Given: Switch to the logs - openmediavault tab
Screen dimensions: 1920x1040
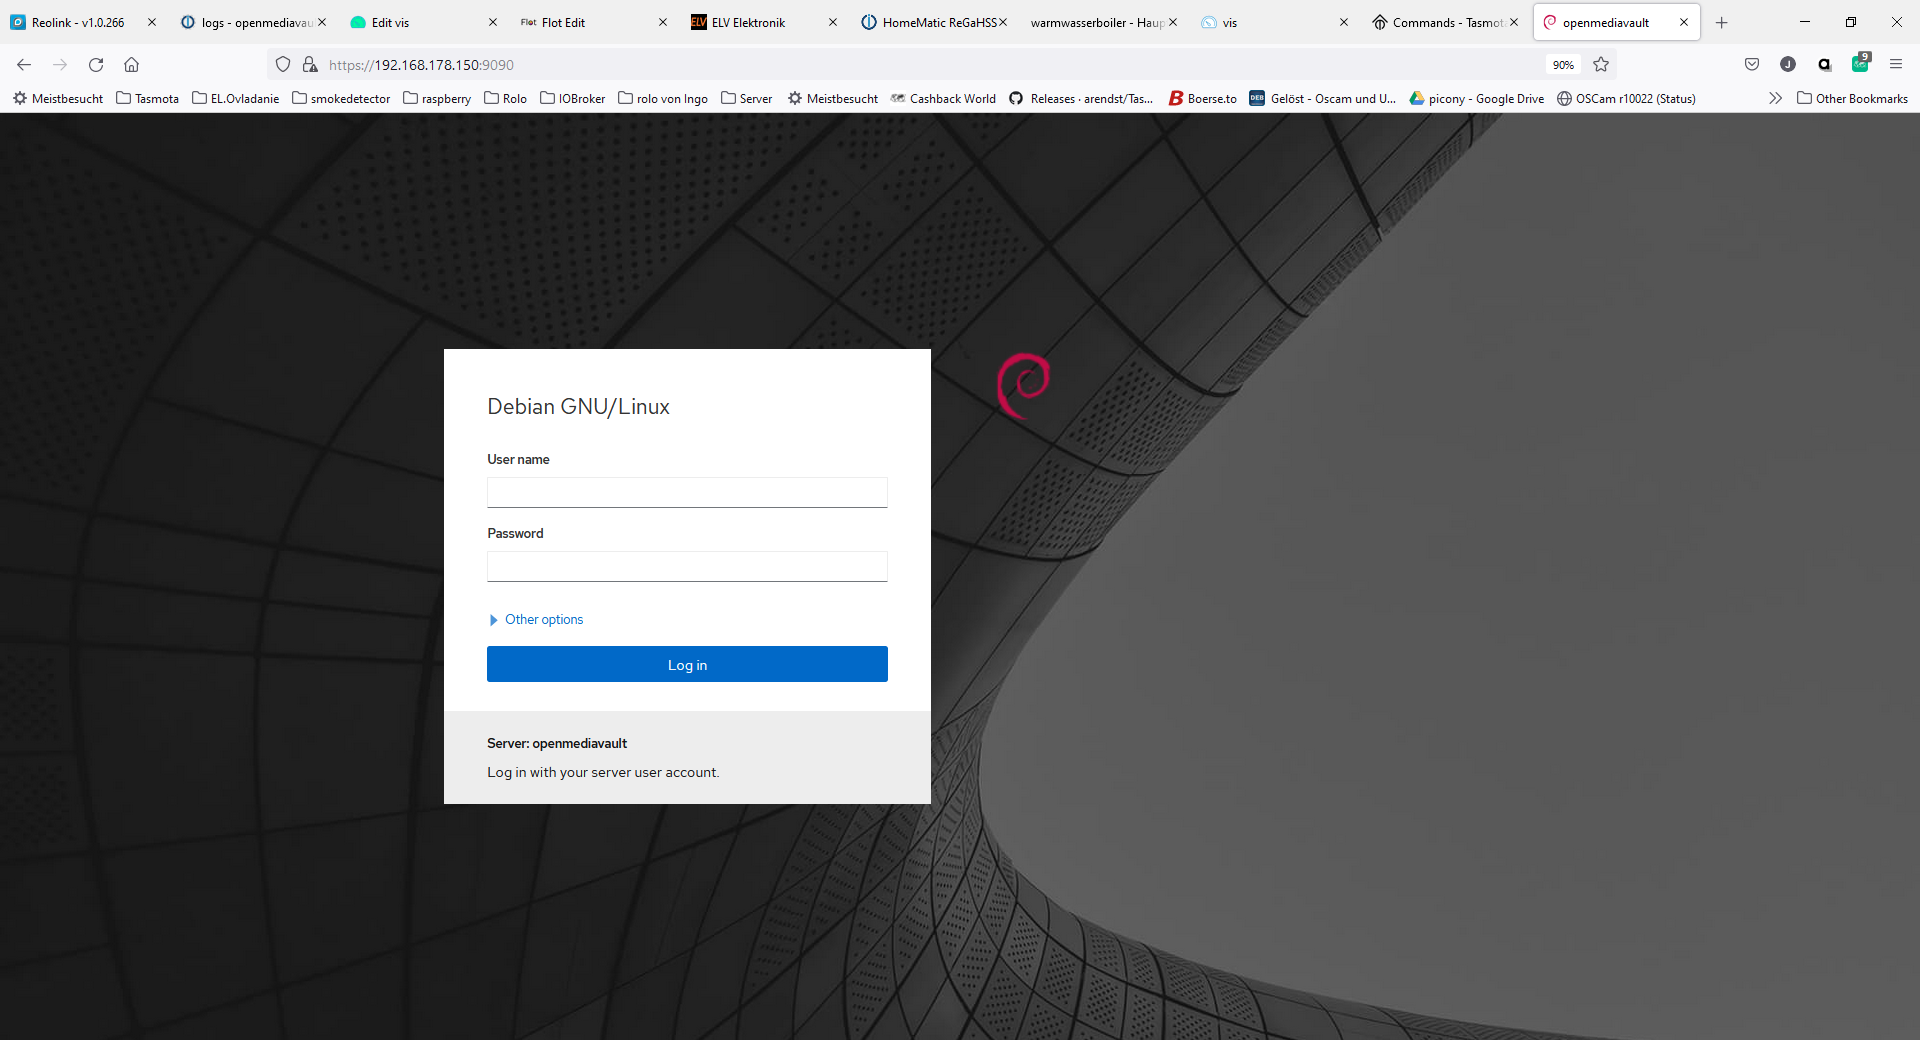Looking at the screenshot, I should (248, 22).
